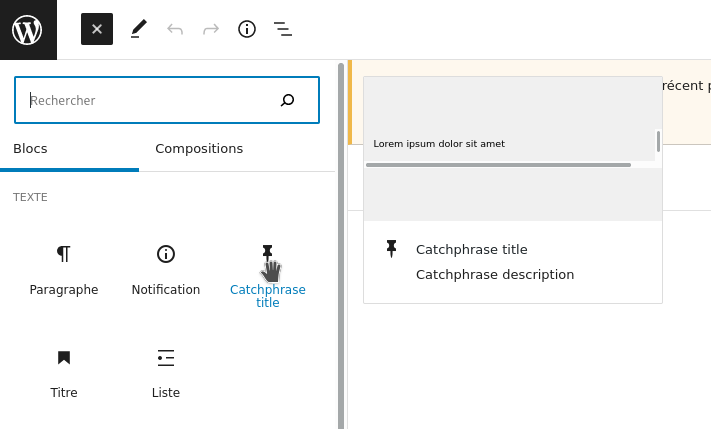The image size is (711, 429).
Task: Insert the Notification block
Action: tap(166, 271)
